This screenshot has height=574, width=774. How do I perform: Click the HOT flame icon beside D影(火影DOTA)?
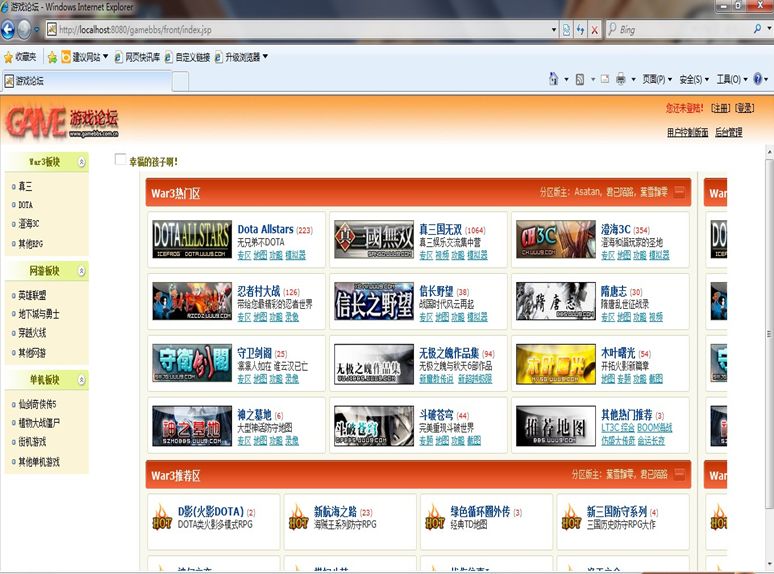click(x=161, y=517)
